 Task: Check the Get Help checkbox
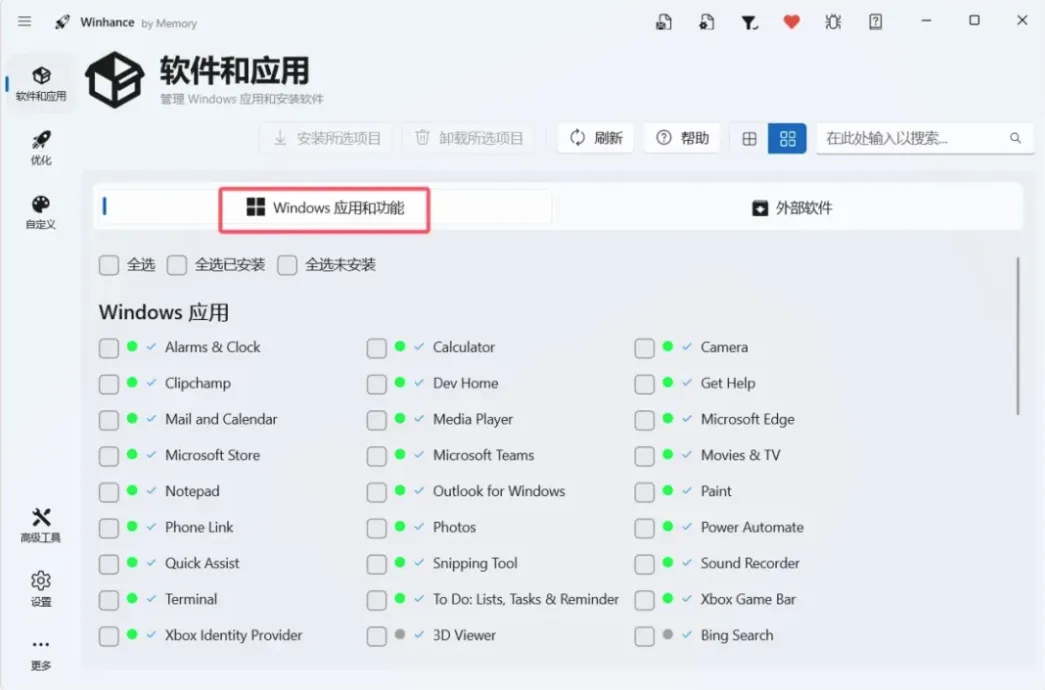coord(644,384)
